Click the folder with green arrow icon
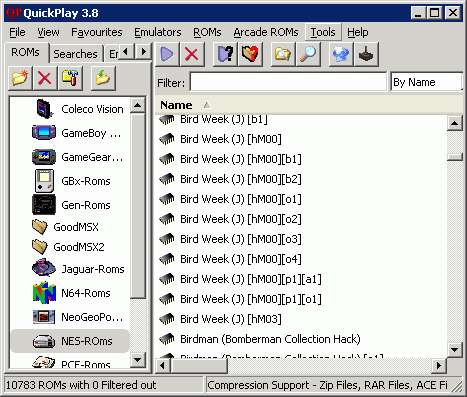 (103, 78)
